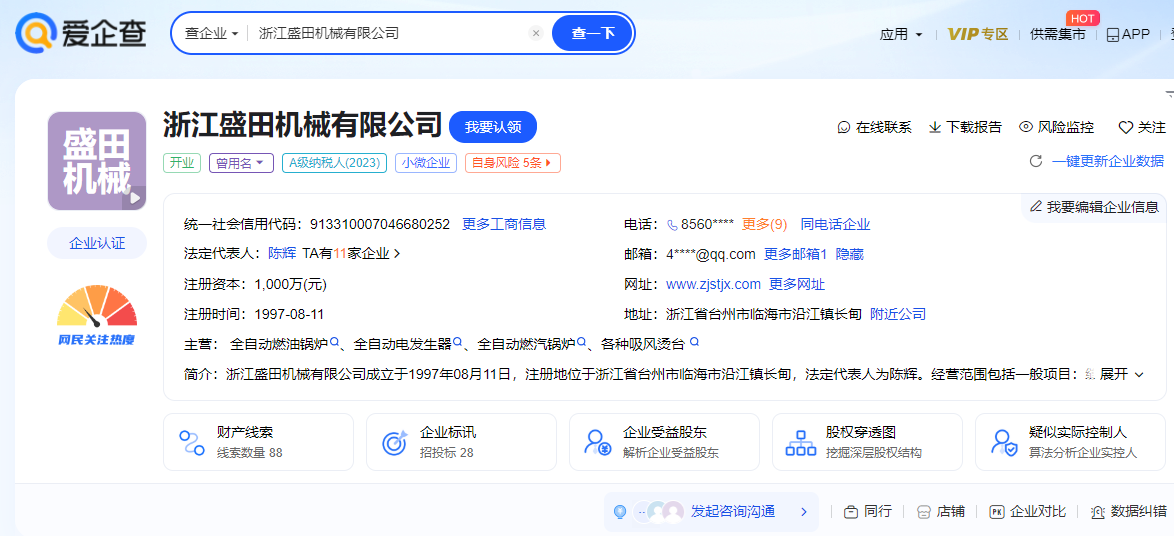This screenshot has width=1174, height=536.
Task: Open legal representative 陈辉 link
Action: (x=282, y=254)
